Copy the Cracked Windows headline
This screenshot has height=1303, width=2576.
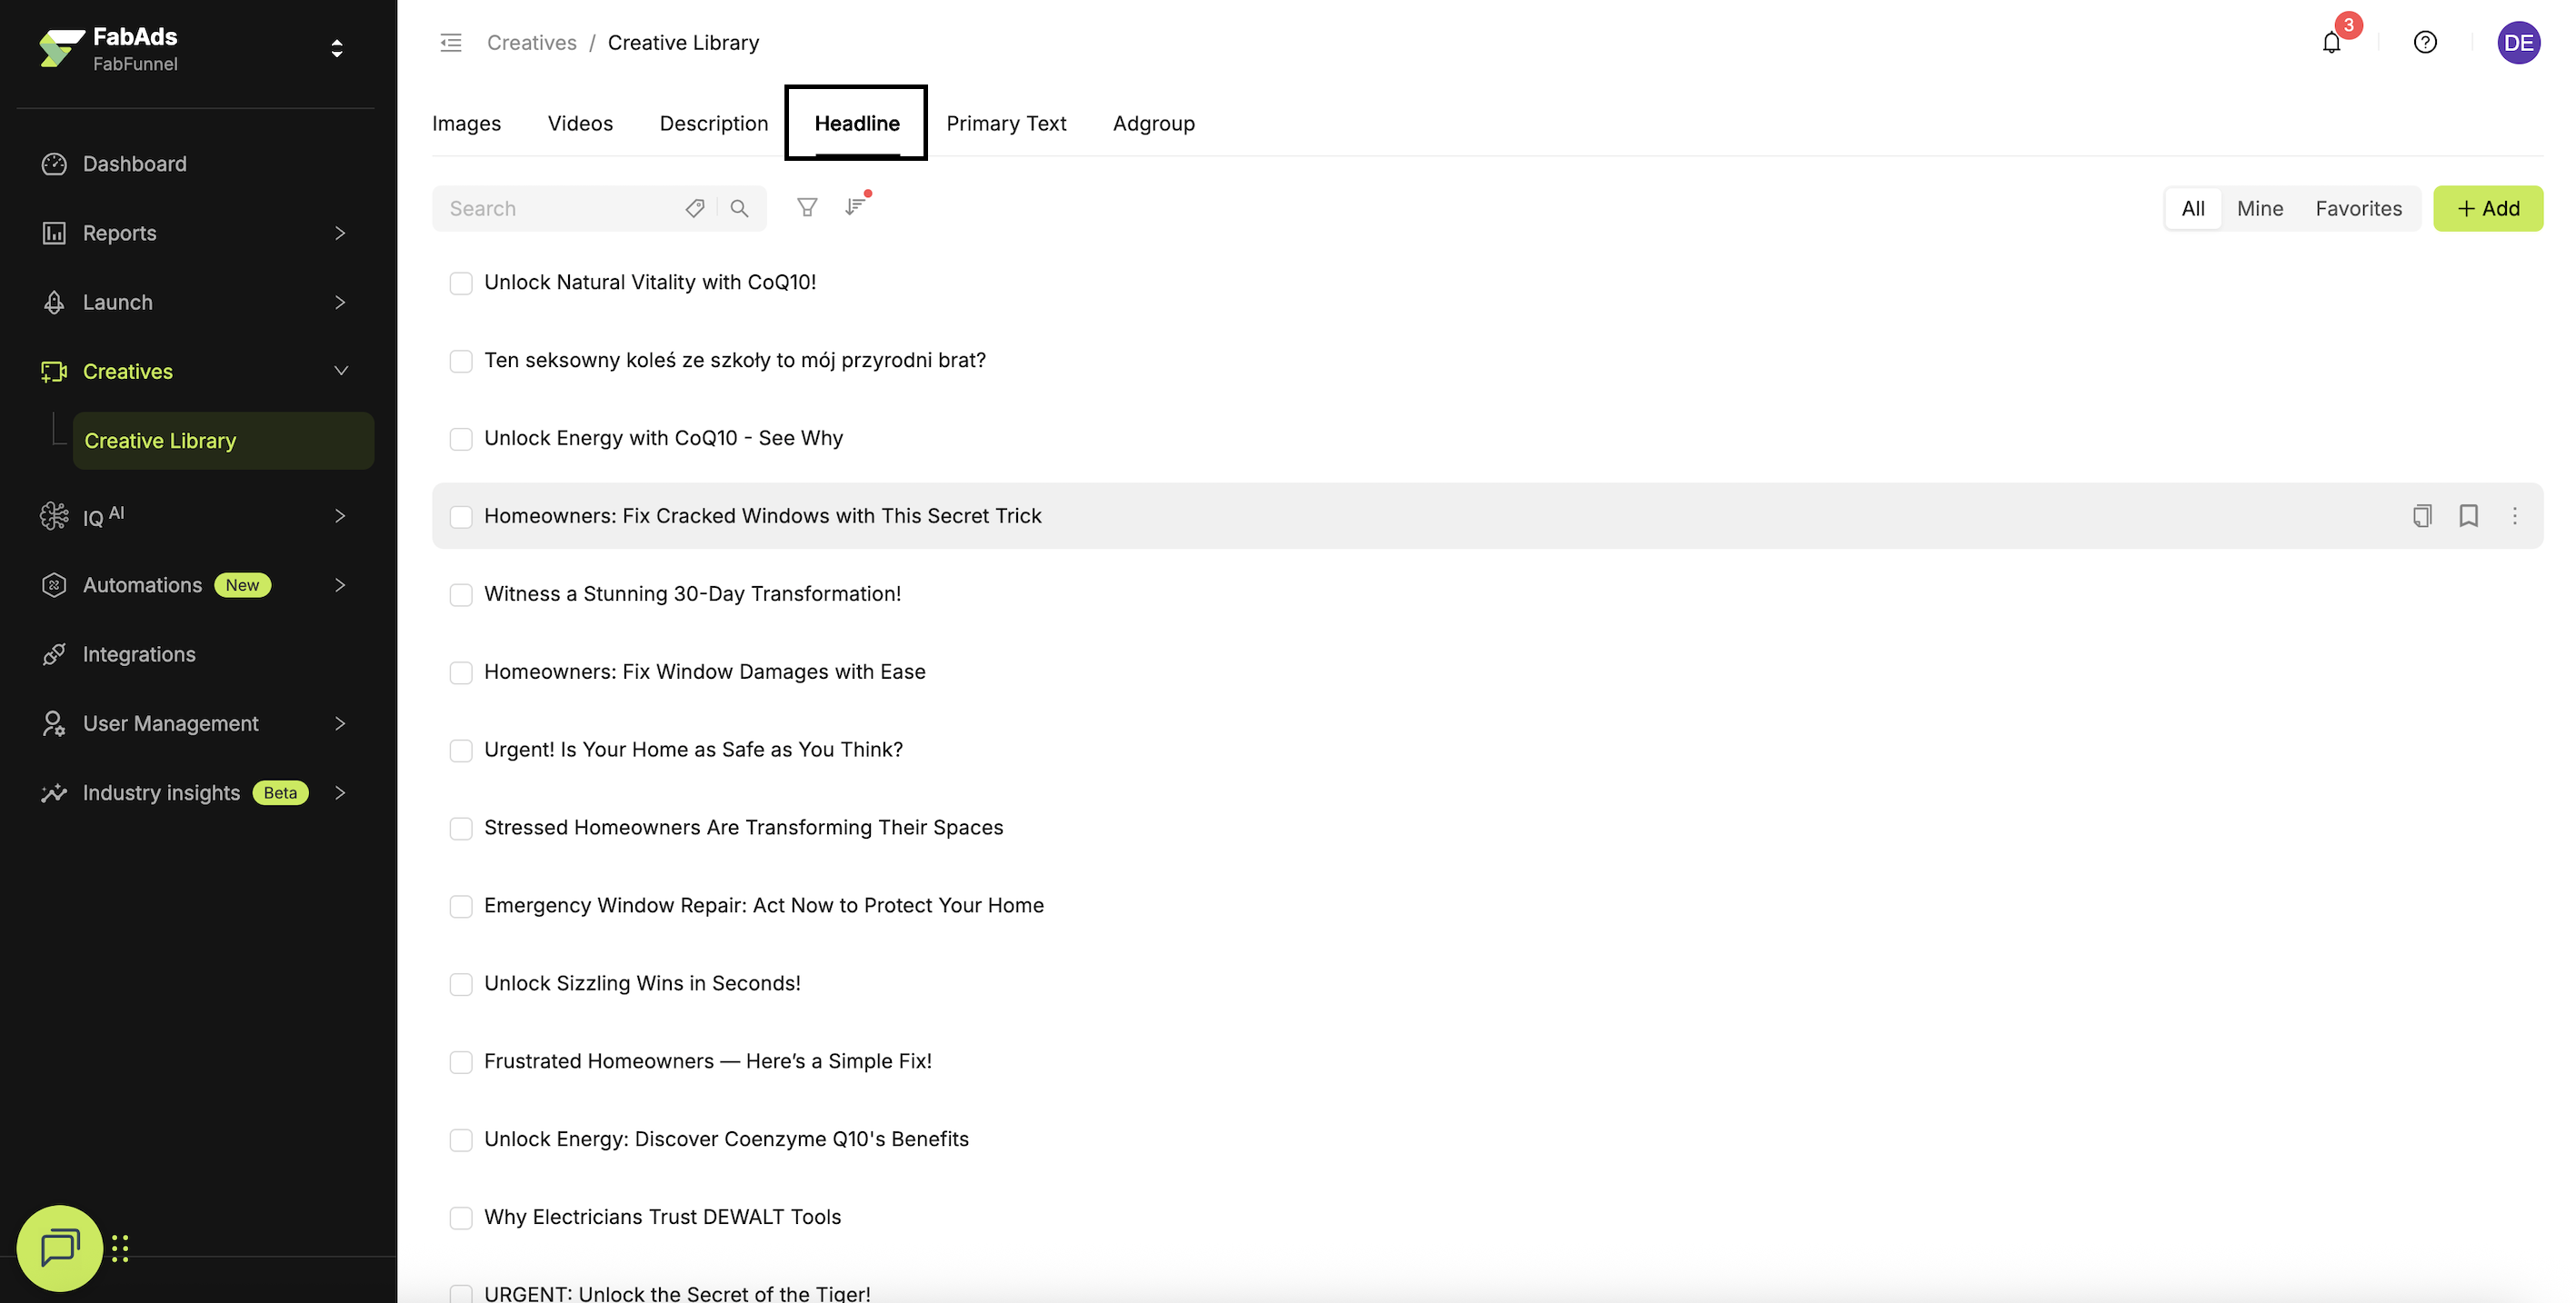(x=2421, y=516)
